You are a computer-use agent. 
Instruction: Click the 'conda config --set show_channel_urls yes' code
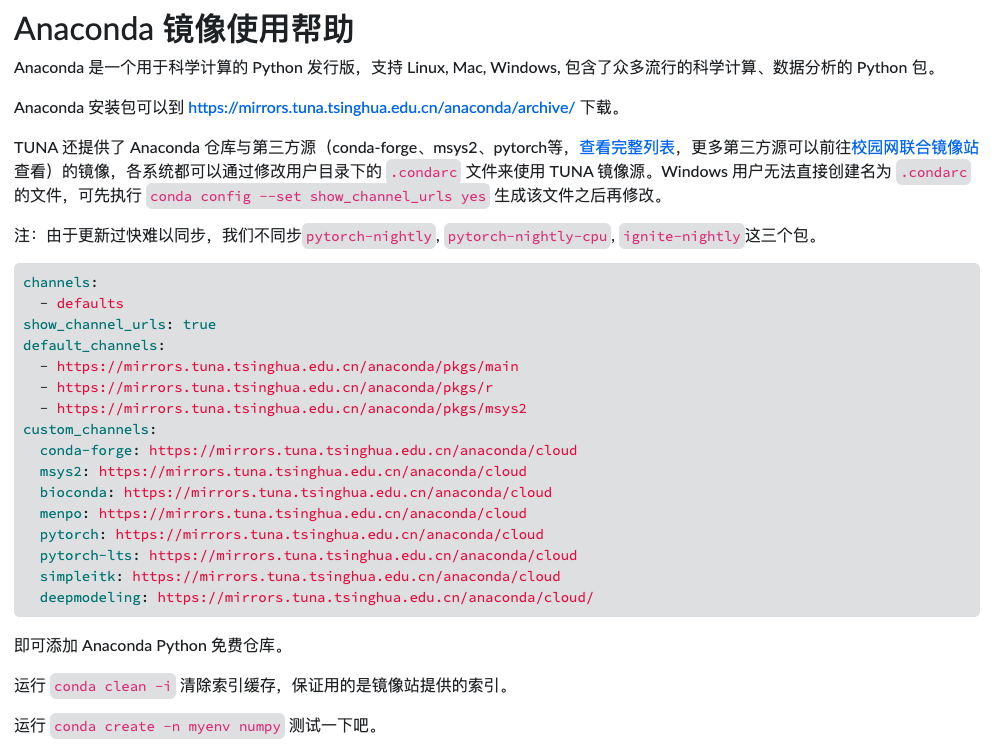click(x=318, y=196)
